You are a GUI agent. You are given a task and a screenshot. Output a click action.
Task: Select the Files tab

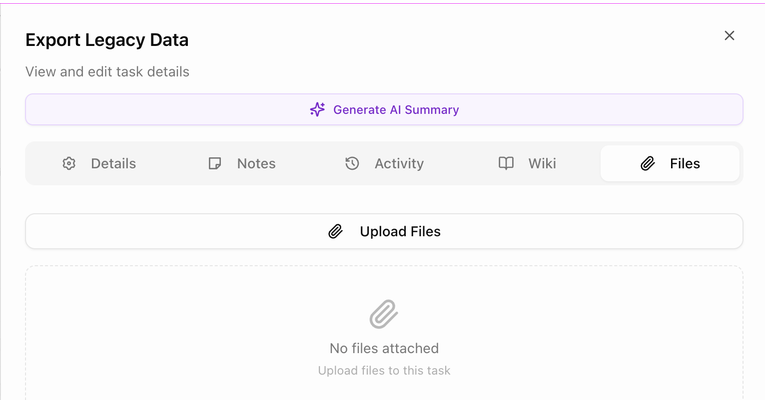pyautogui.click(x=670, y=164)
